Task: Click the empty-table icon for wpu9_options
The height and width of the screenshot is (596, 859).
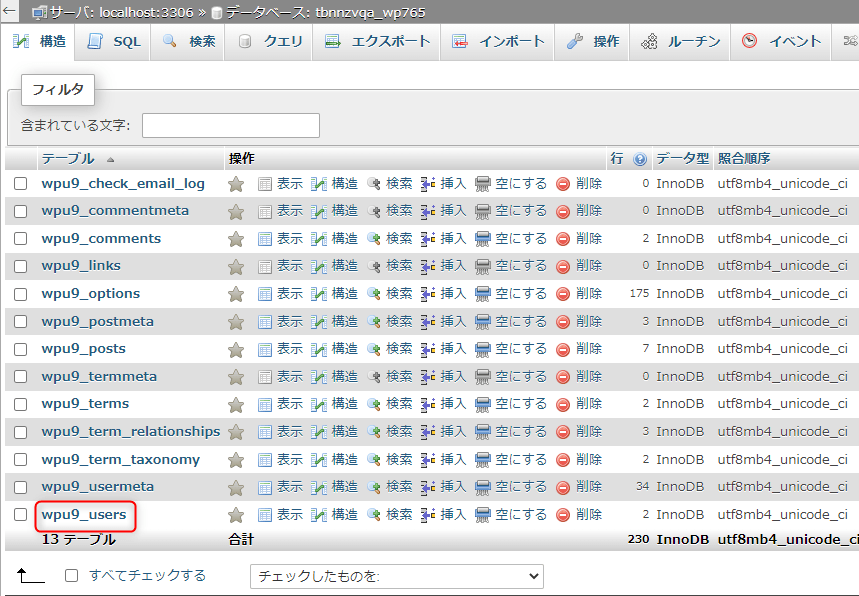Action: (x=483, y=294)
